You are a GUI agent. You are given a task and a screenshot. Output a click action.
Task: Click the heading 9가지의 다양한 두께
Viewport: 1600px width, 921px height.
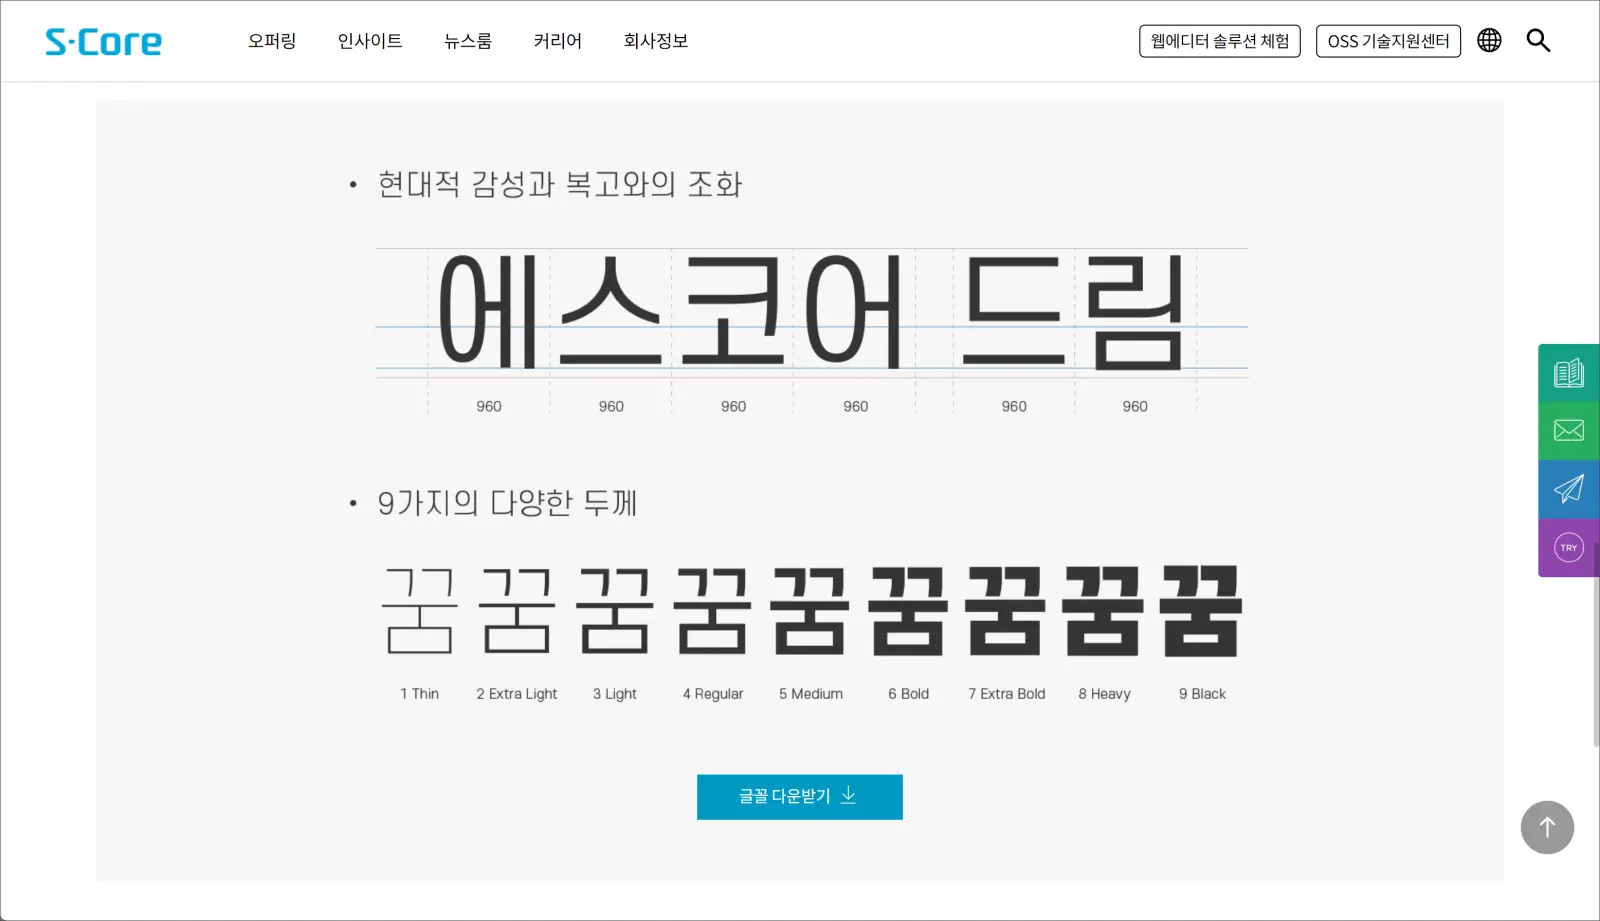[507, 502]
